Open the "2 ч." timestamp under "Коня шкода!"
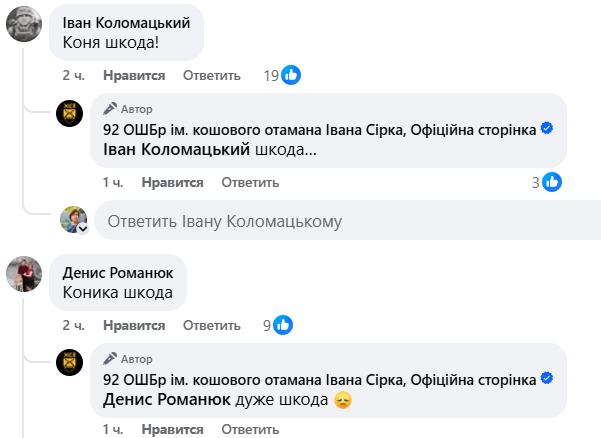 tap(73, 75)
